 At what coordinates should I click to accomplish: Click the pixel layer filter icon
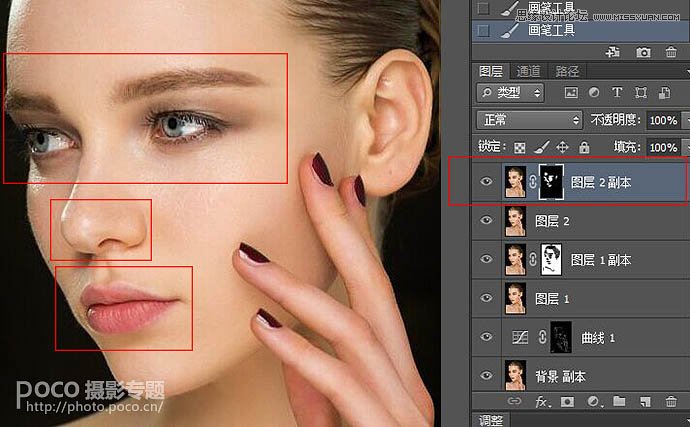571,93
